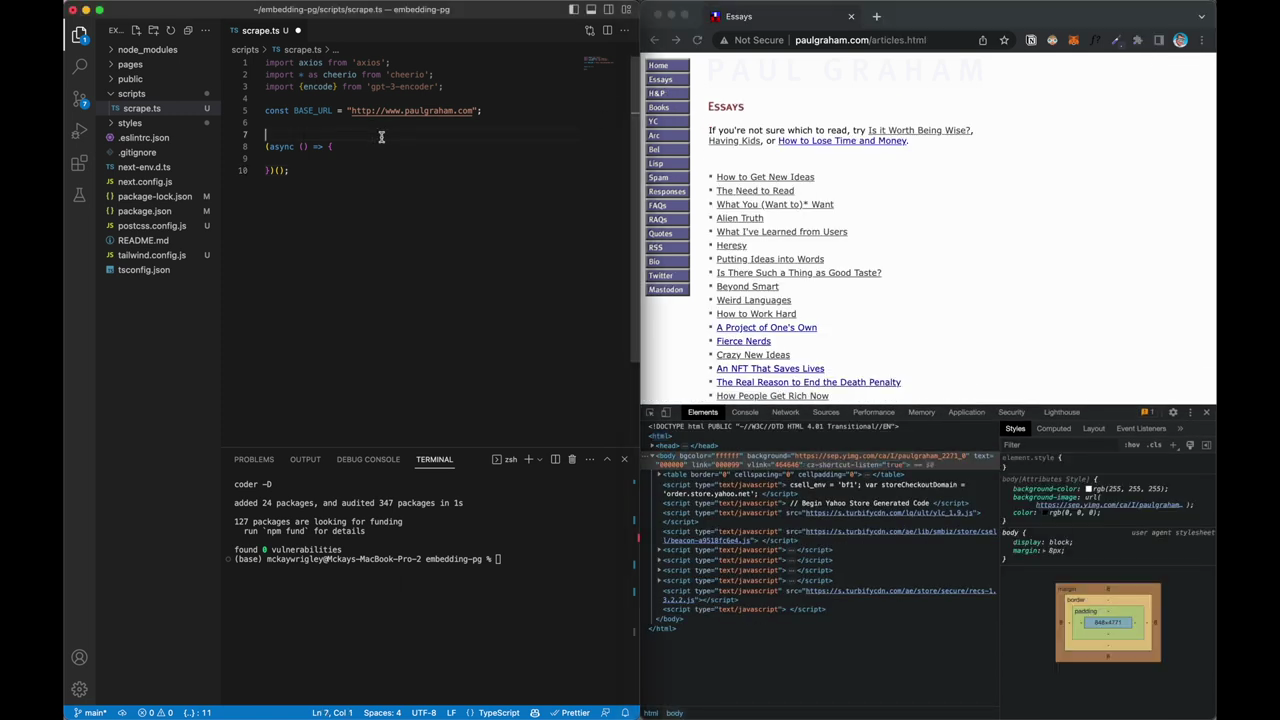
Task: Toggle Chrome side panel
Action: click(x=1159, y=40)
